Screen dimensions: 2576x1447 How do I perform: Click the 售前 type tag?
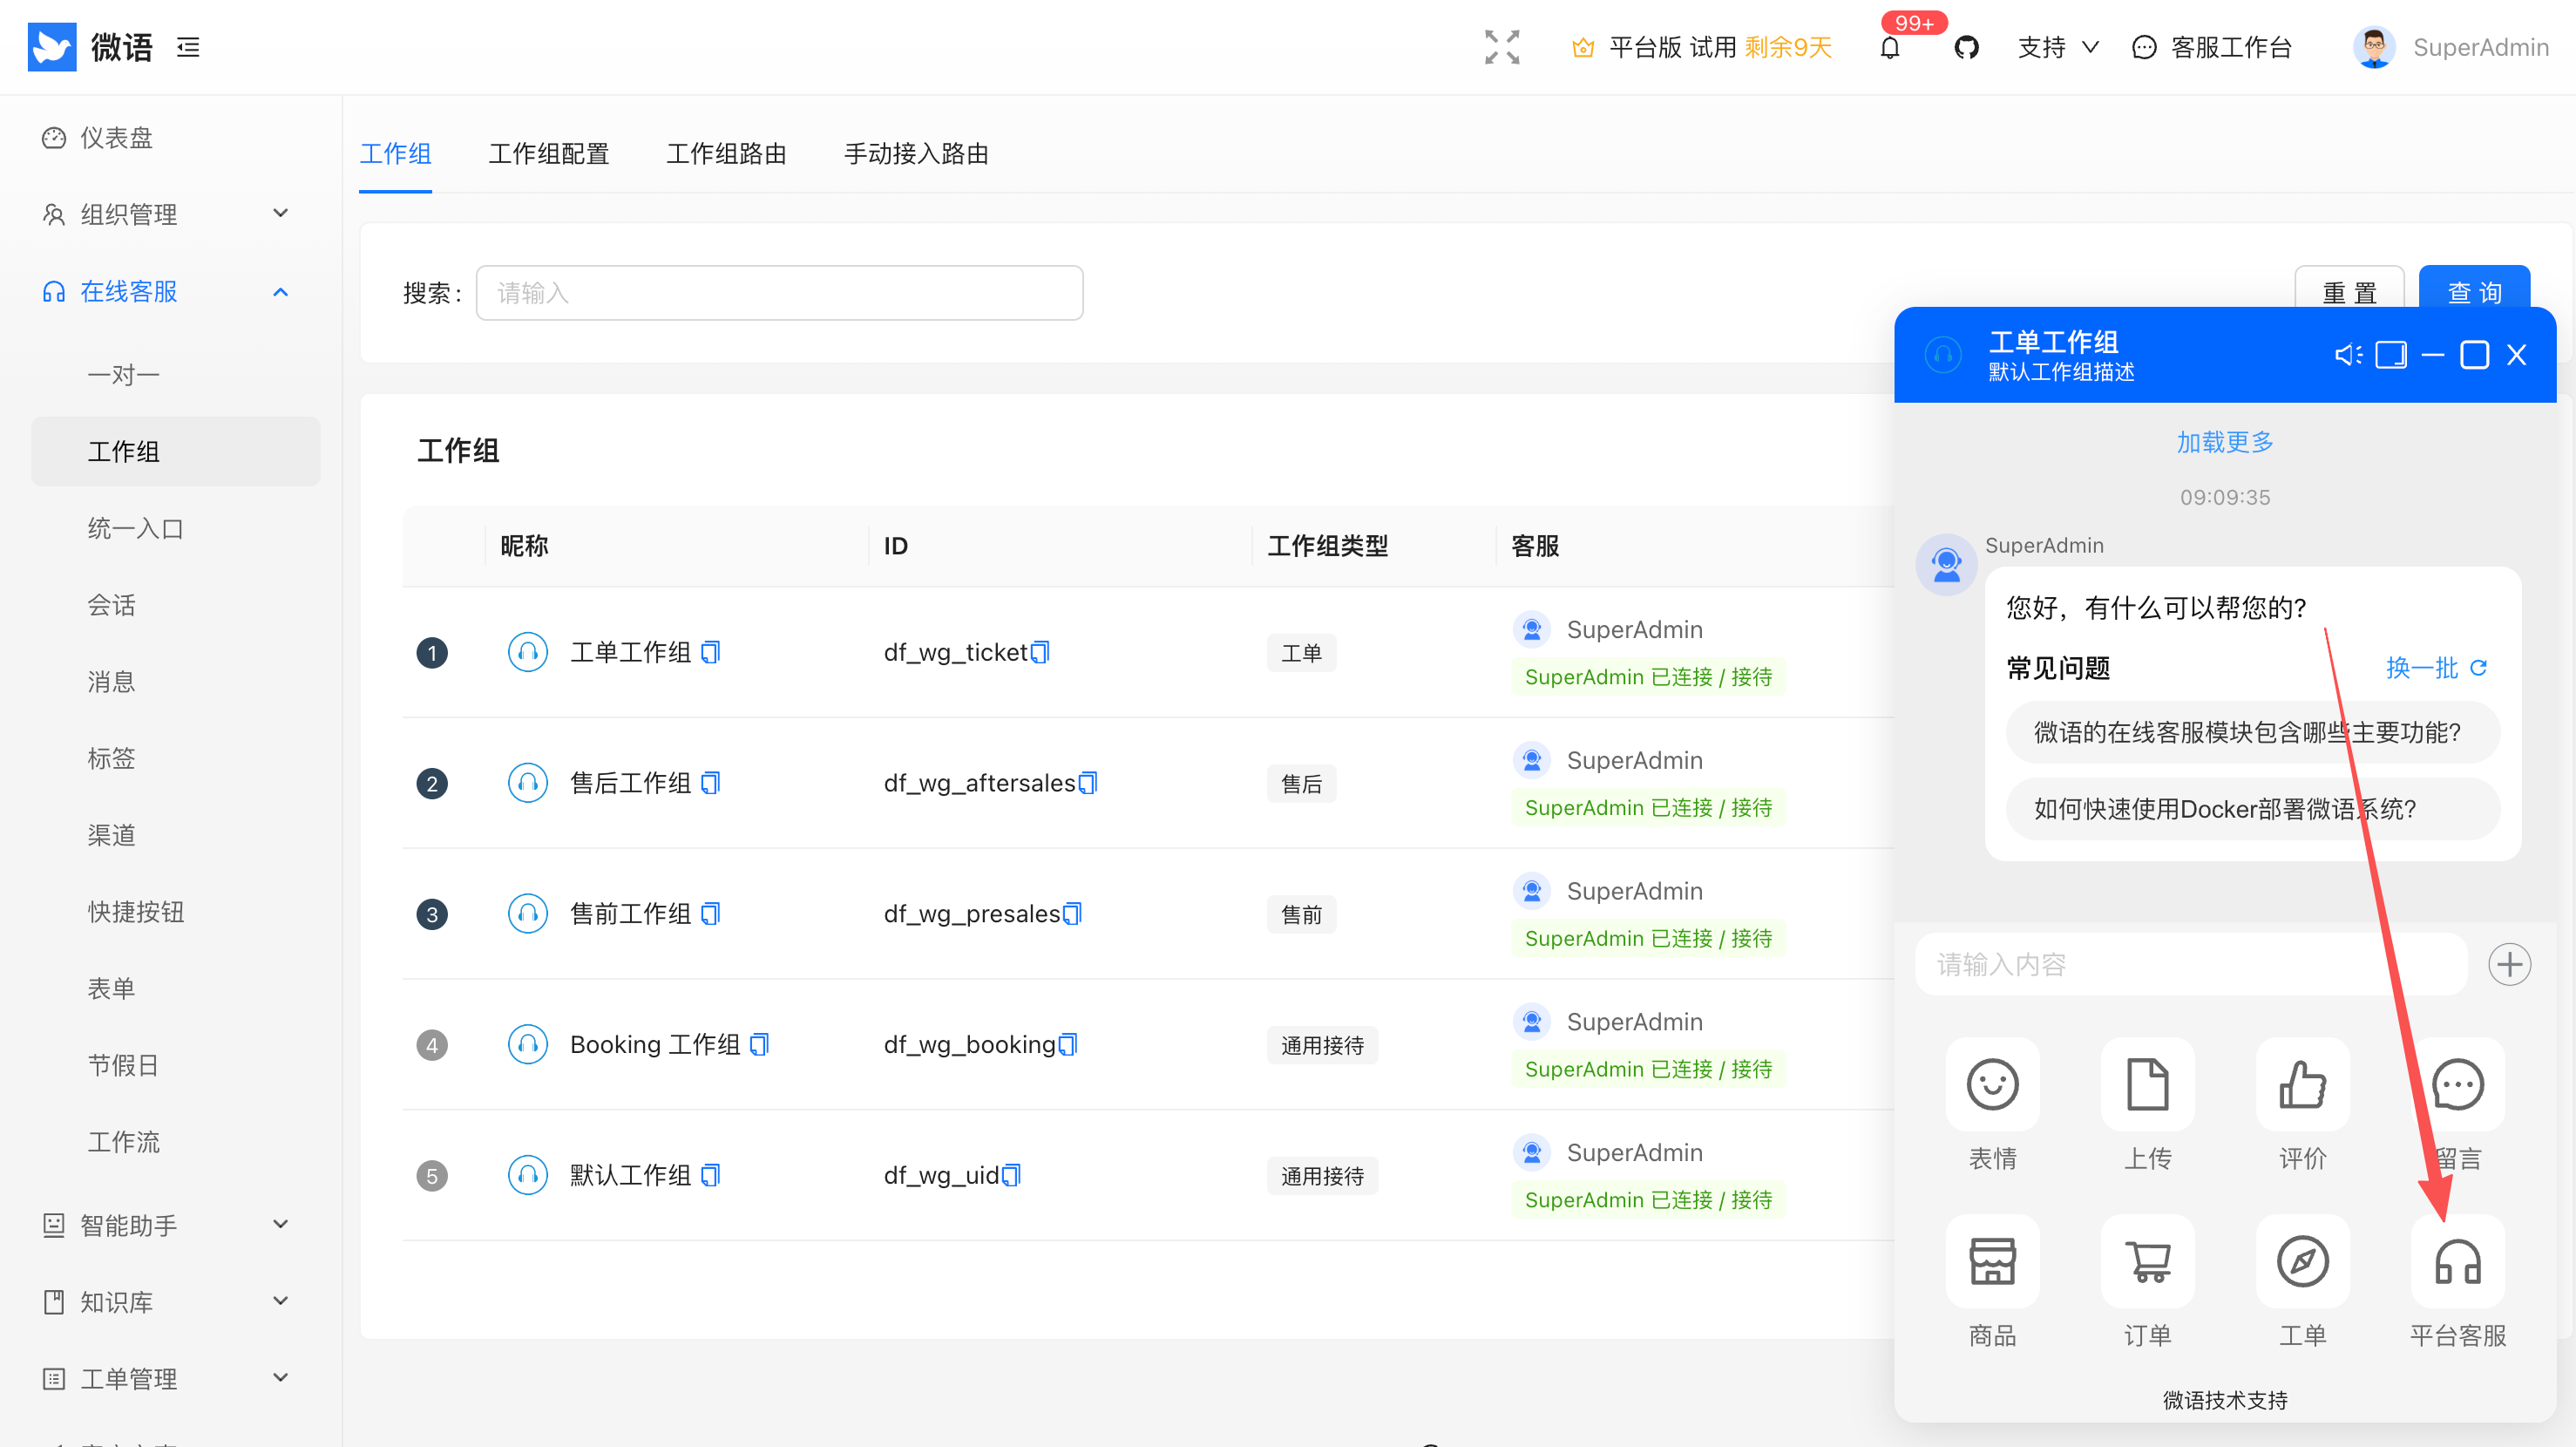[1300, 914]
